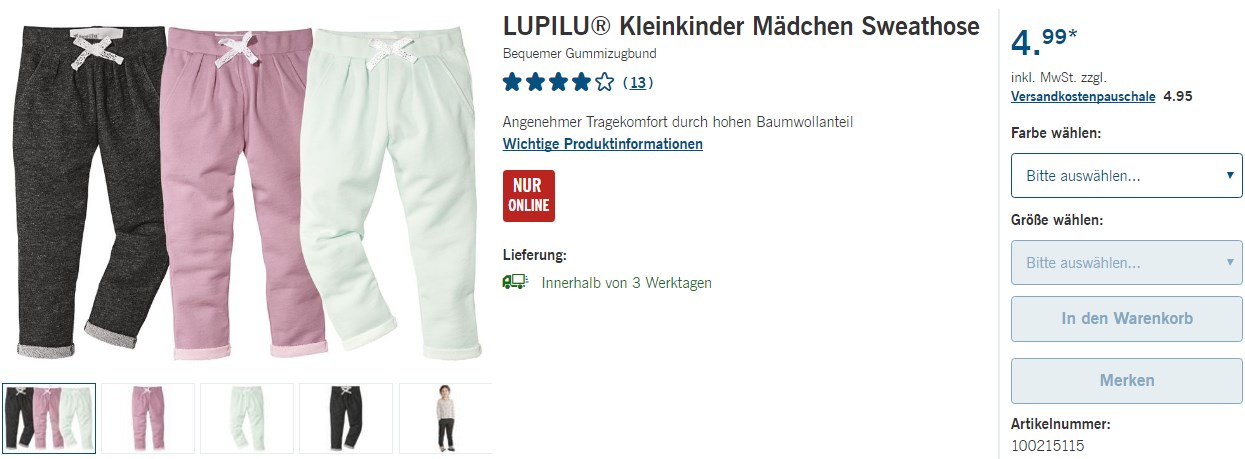
Task: Open the Größe wählen size dropdown
Action: click(1127, 263)
